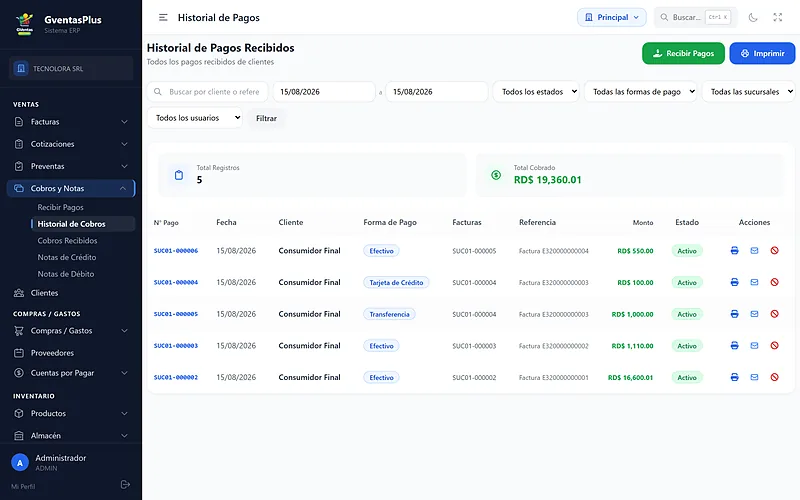Print payment SUC01-000006 via printer icon

734,251
